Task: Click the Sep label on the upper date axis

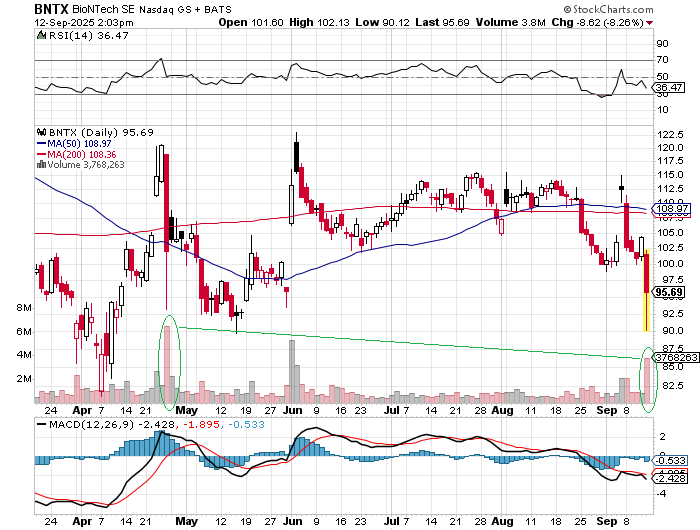Action: pyautogui.click(x=607, y=410)
